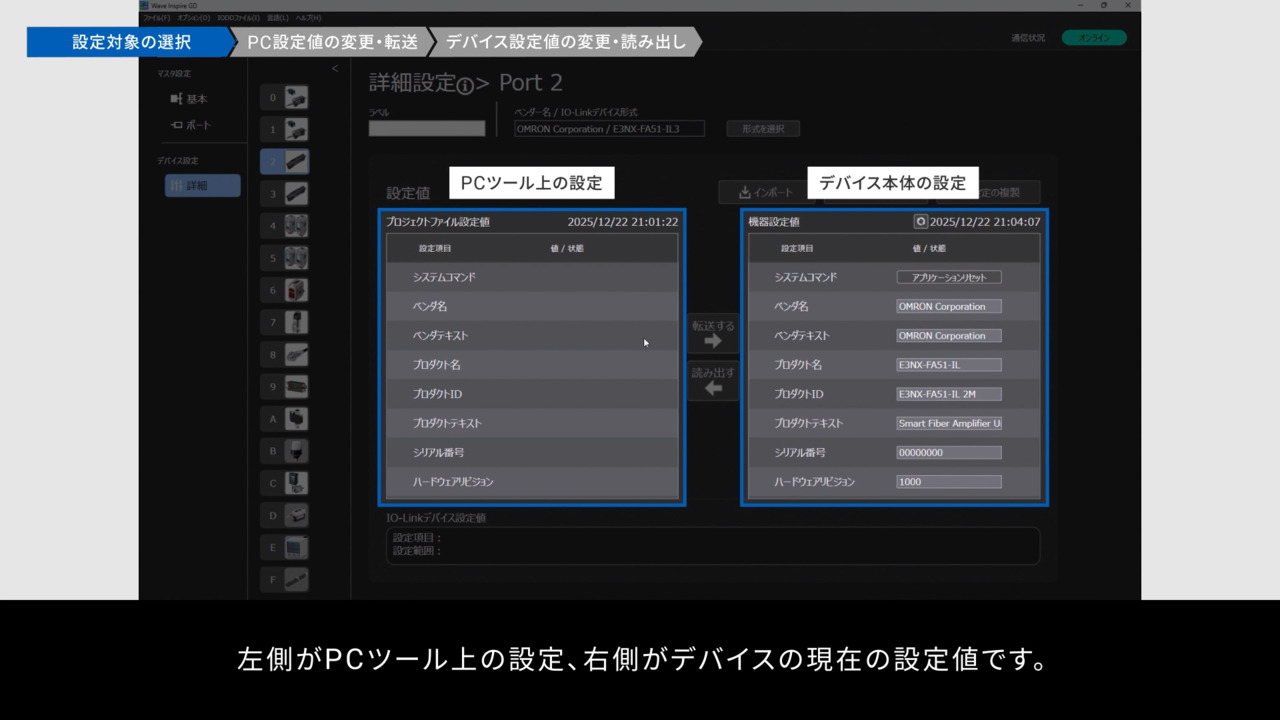1280x720 pixels.
Task: Click the ラベル input field
Action: click(x=426, y=129)
